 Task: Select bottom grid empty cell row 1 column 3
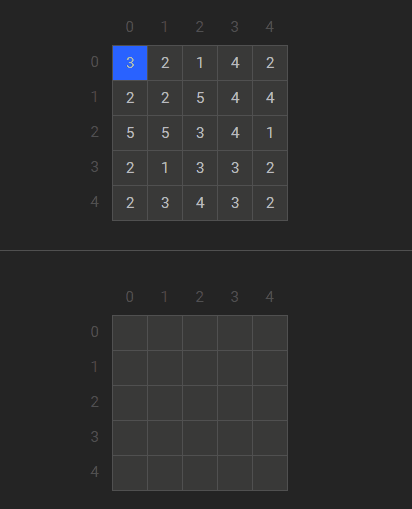235,368
